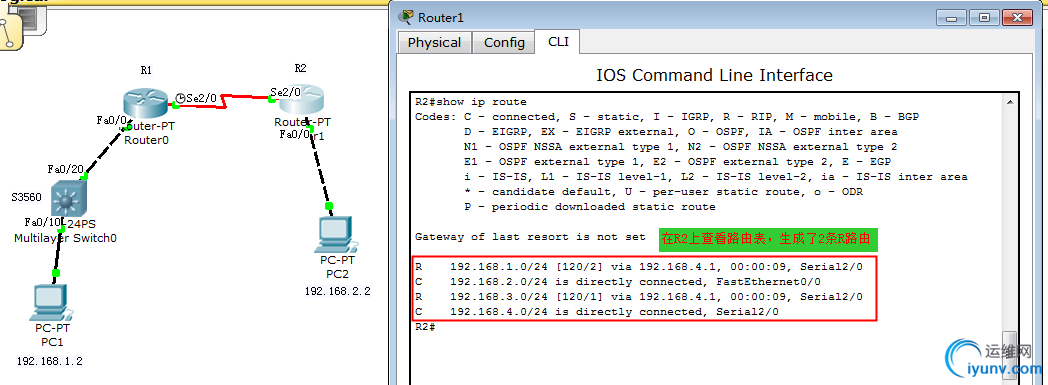
Task: Click the 192.168.4.0/24 connected route line
Action: pos(597,312)
